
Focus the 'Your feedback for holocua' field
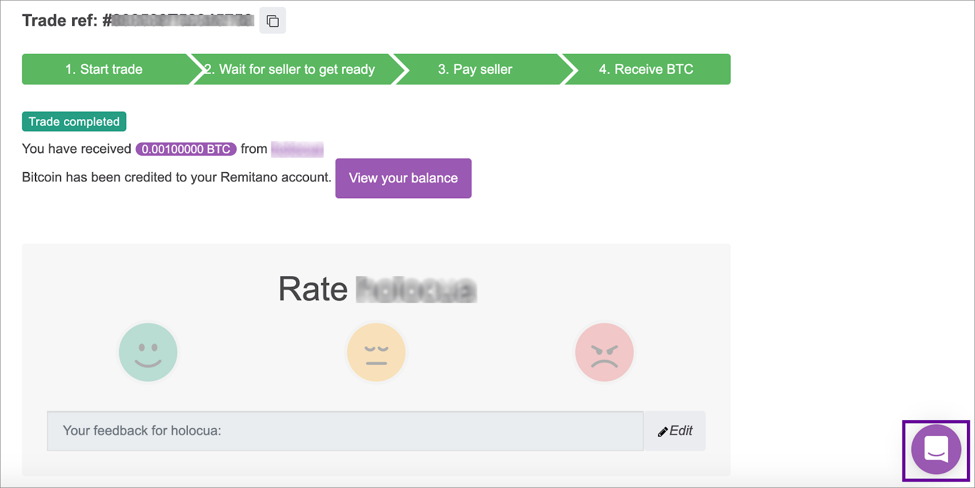pos(344,431)
